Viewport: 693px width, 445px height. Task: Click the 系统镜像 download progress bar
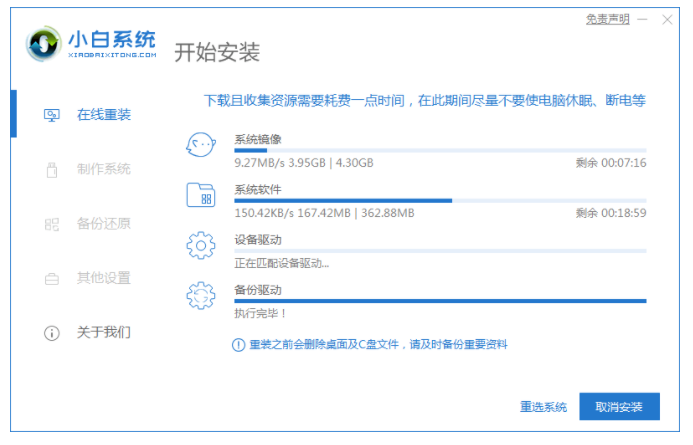440,150
